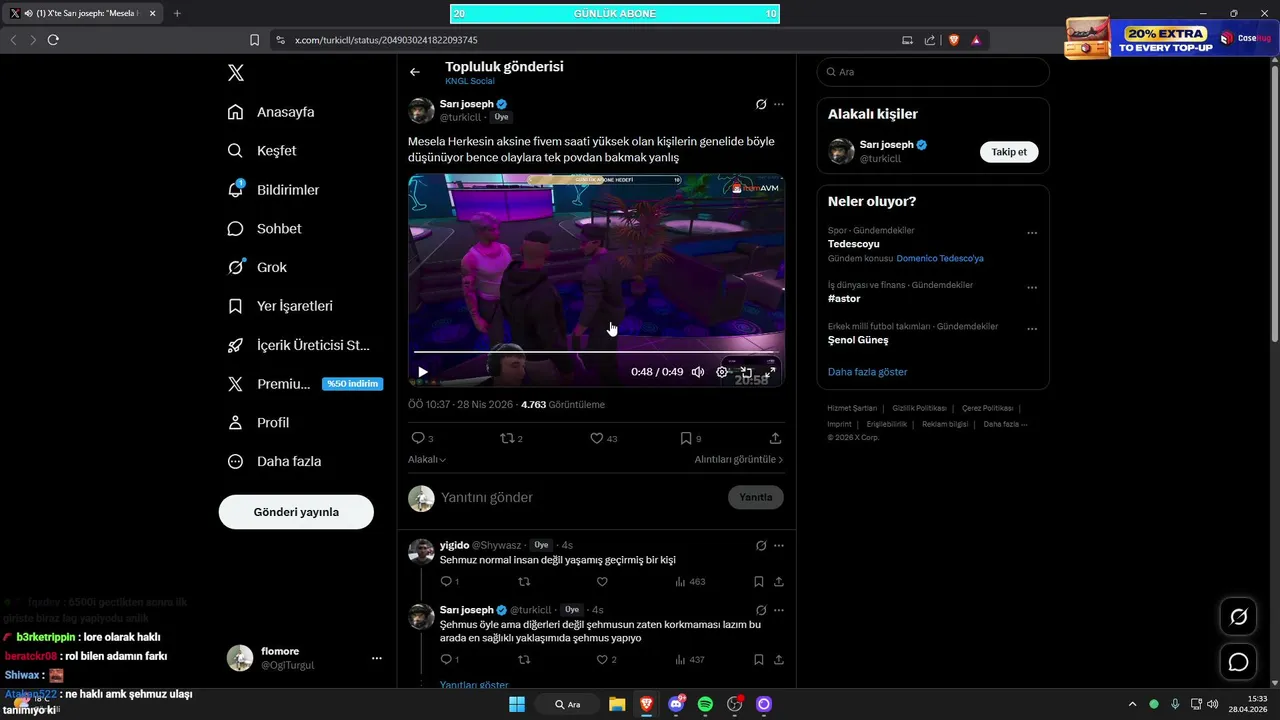
Task: Like Sarı joseph's reply with 2 likes
Action: click(x=606, y=659)
